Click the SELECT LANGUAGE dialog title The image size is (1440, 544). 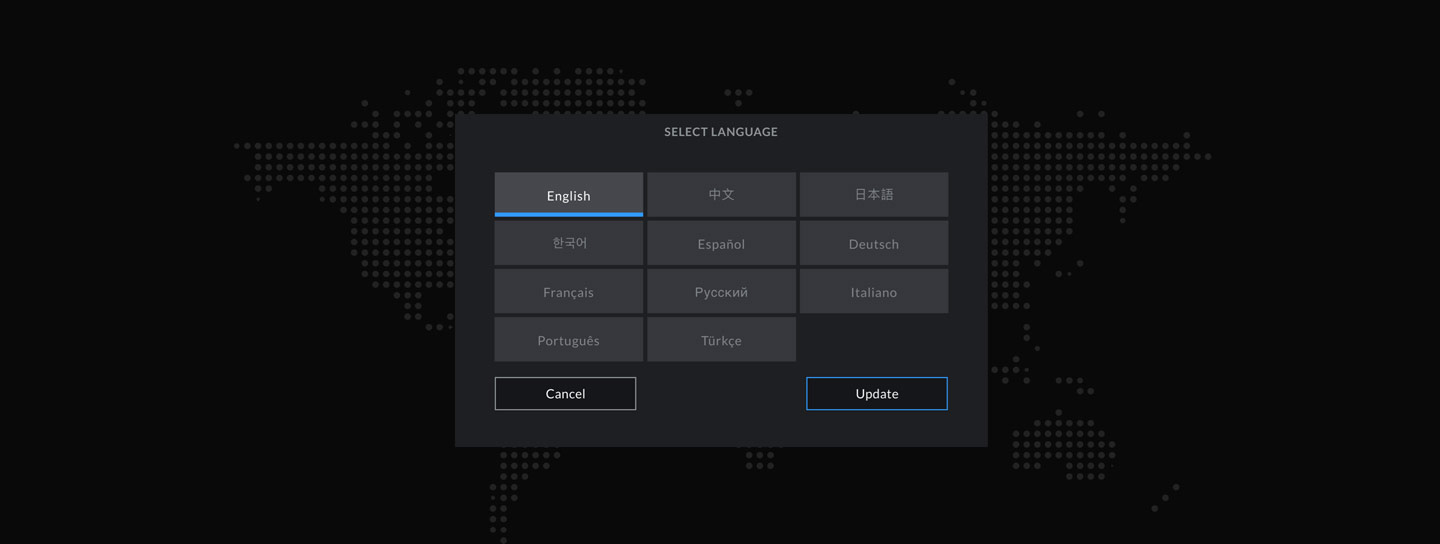[720, 132]
